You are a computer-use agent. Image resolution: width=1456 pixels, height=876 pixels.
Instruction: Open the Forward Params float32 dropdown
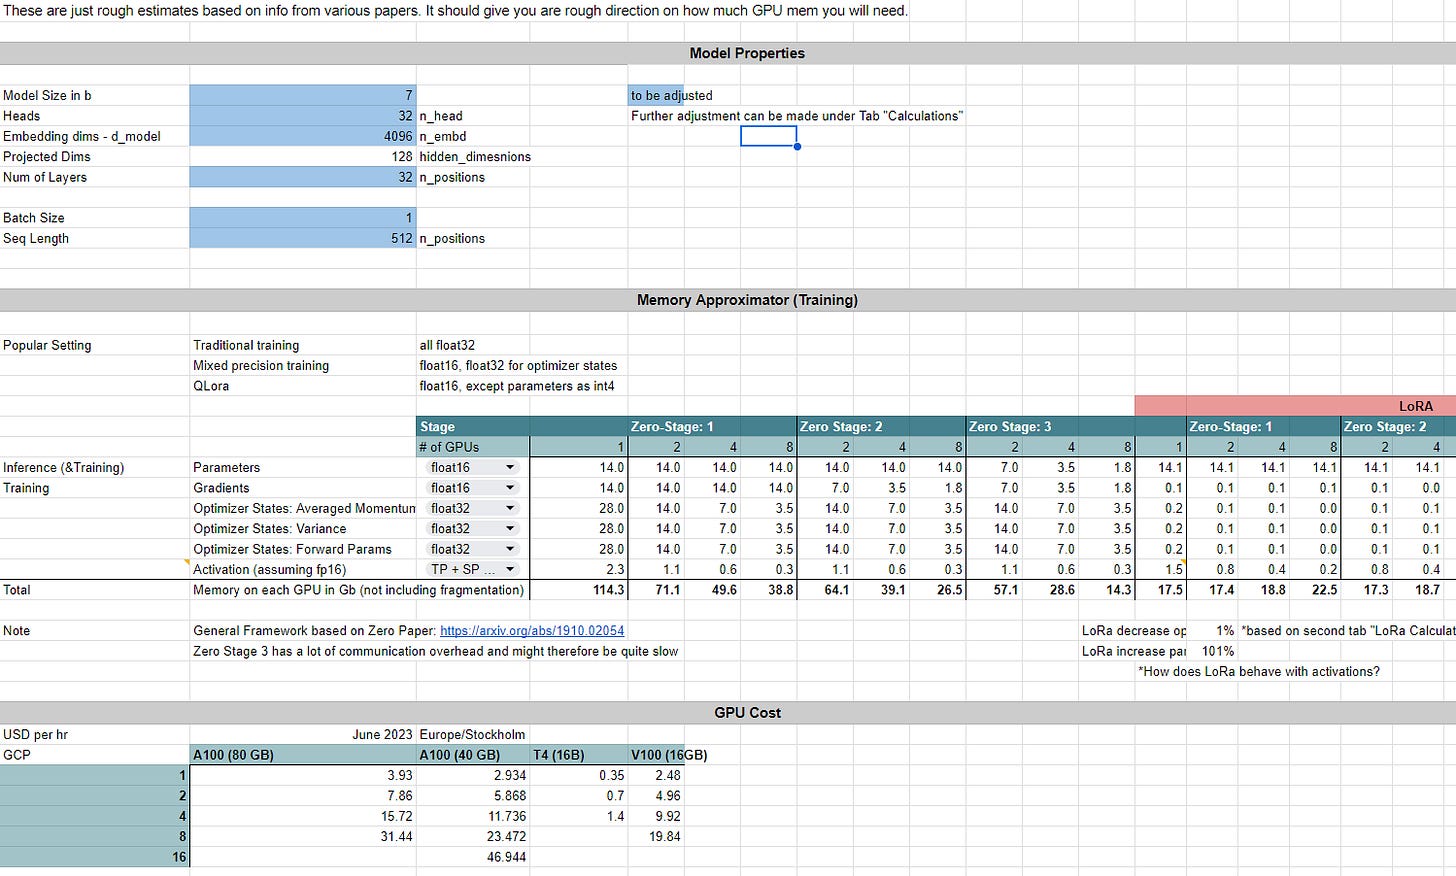pyautogui.click(x=473, y=549)
